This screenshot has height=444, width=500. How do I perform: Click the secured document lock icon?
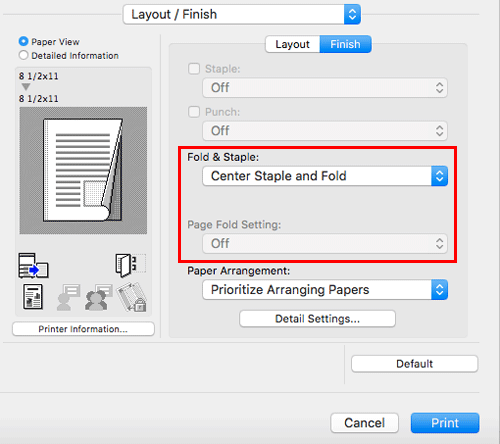click(x=132, y=297)
